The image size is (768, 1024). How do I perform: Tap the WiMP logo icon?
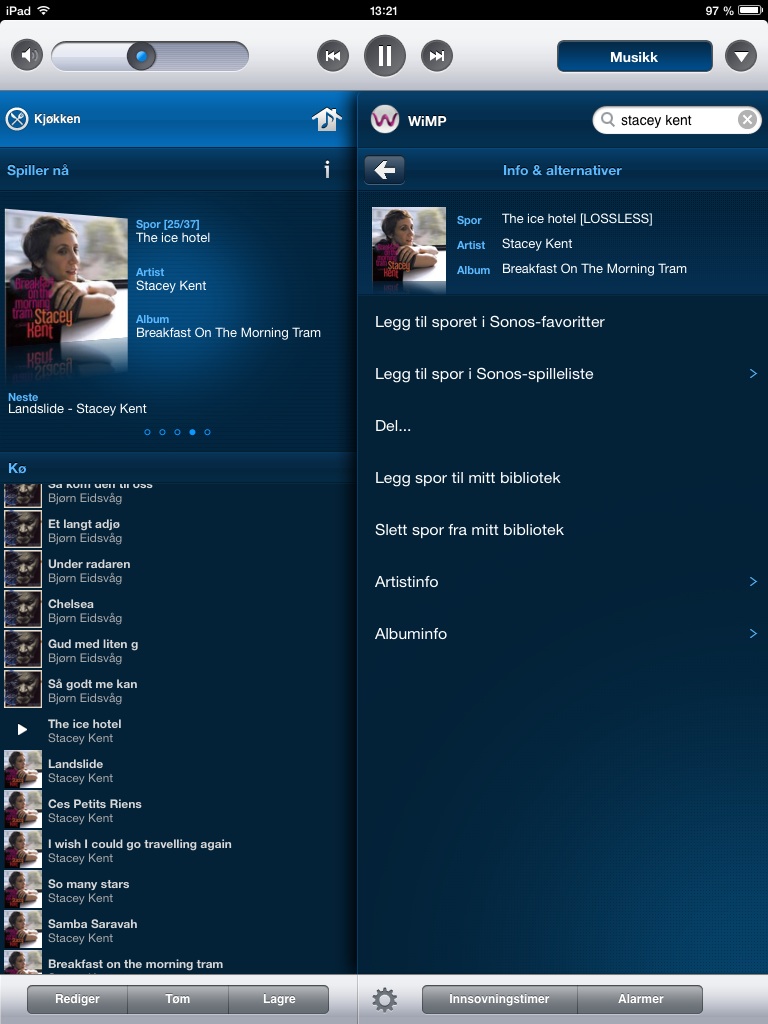[x=385, y=120]
